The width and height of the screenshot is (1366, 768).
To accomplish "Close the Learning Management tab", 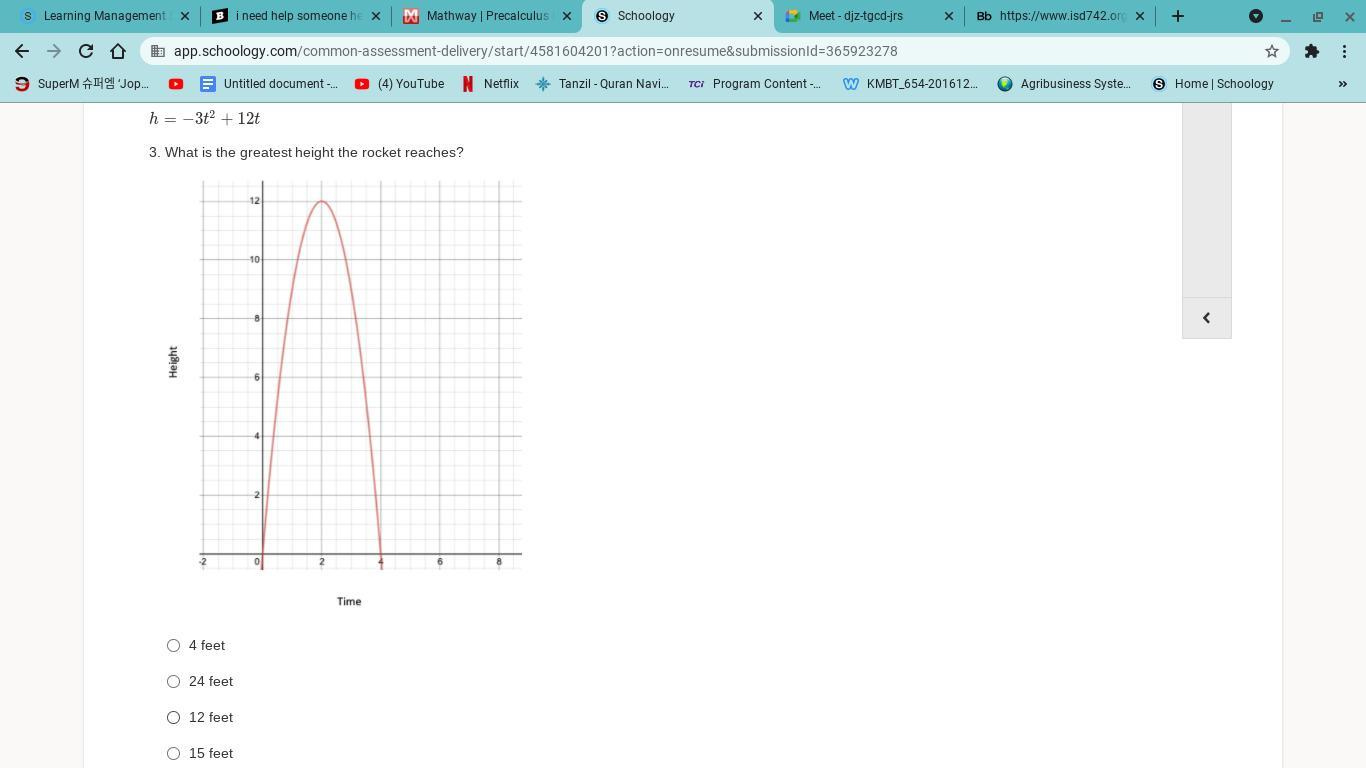I will pyautogui.click(x=185, y=16).
